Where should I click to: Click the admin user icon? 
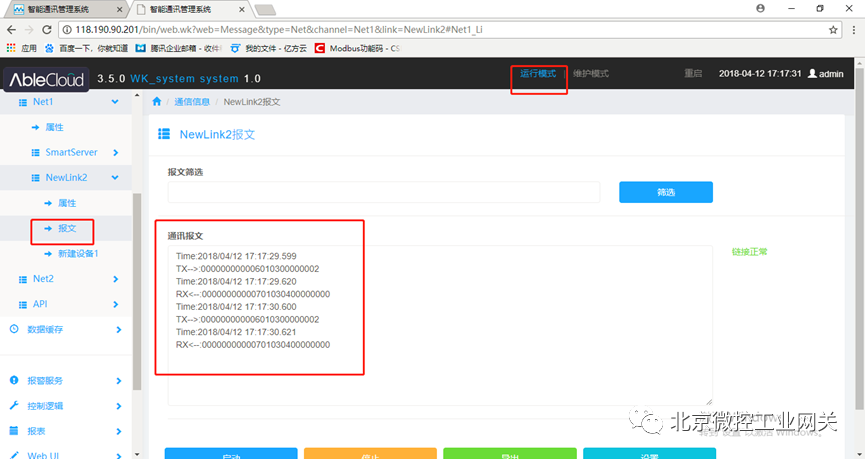(812, 74)
